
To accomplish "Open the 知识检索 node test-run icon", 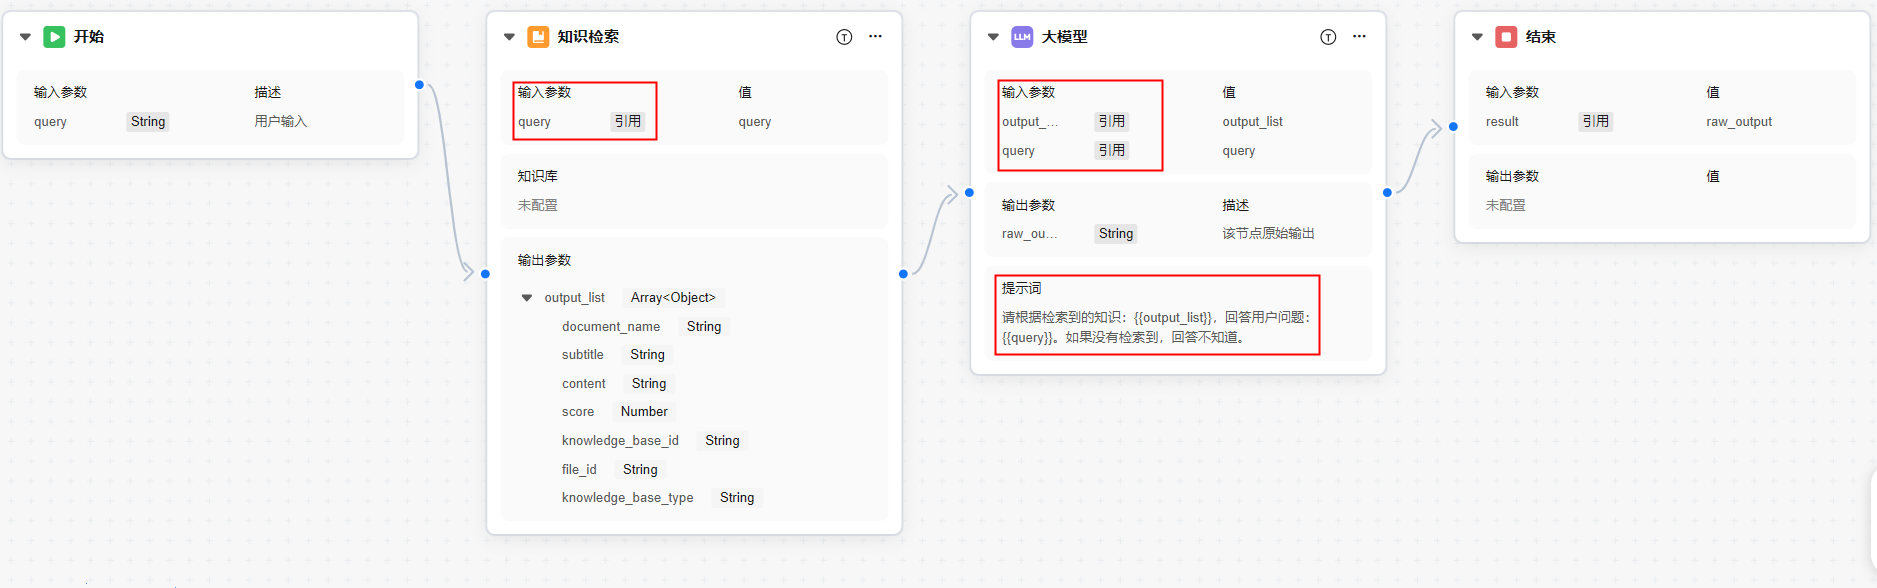I will (844, 37).
